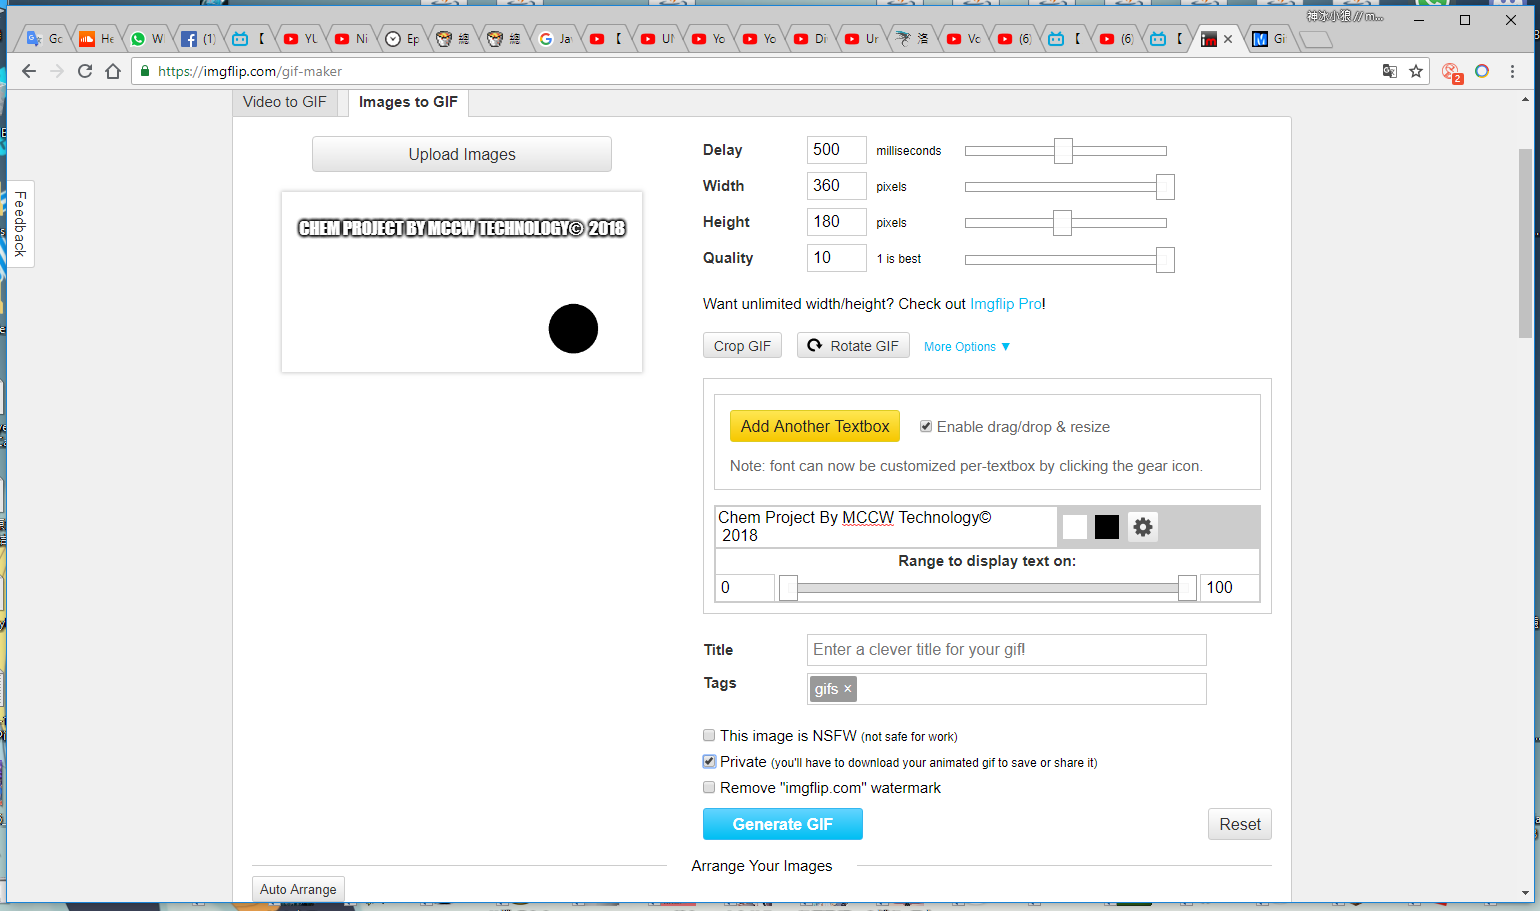Viewport: 1540px width, 911px height.
Task: Focus the Width pixels input field
Action: (x=837, y=186)
